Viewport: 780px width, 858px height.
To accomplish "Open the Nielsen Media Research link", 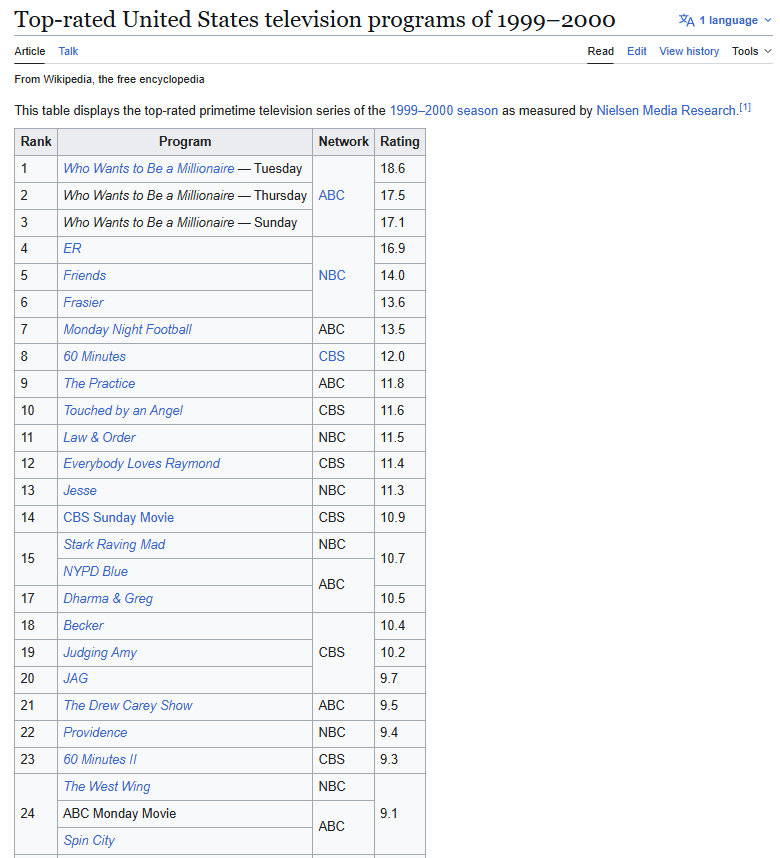I will tap(667, 111).
